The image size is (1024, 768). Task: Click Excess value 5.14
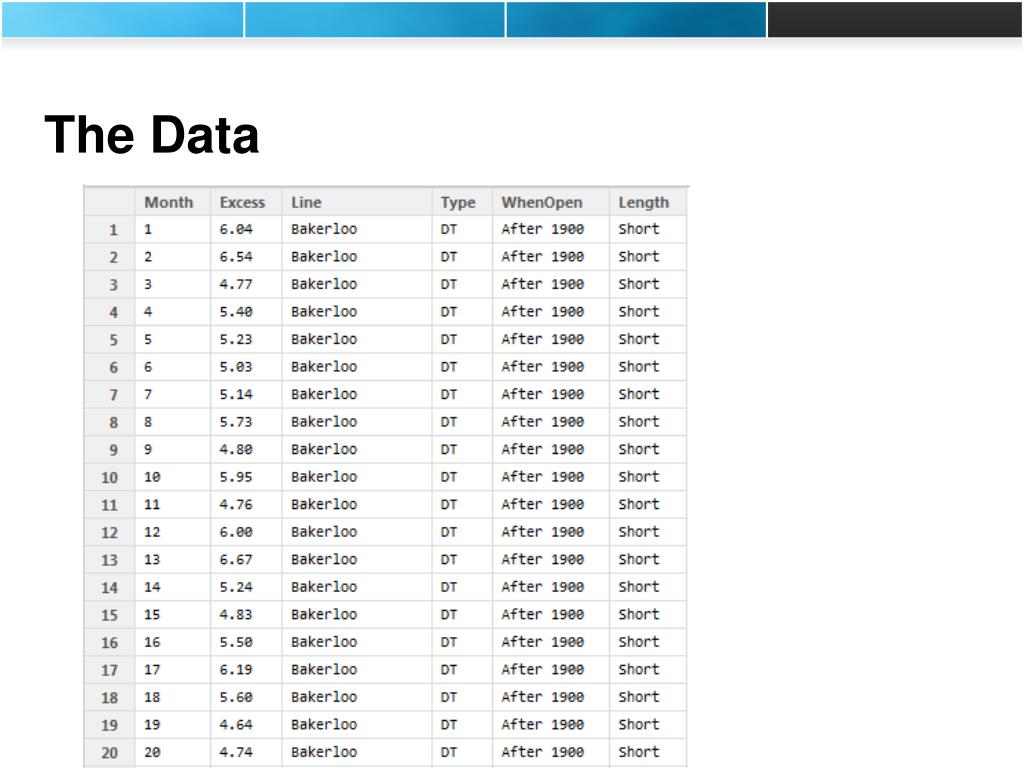tap(236, 394)
